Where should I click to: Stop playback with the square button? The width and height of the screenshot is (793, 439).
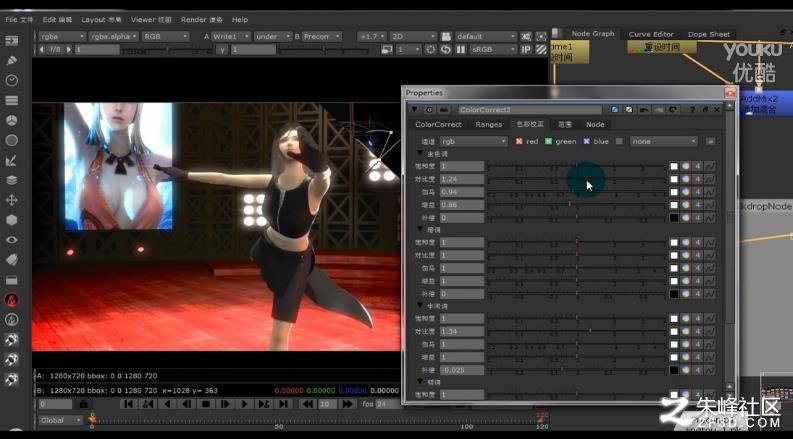click(206, 404)
